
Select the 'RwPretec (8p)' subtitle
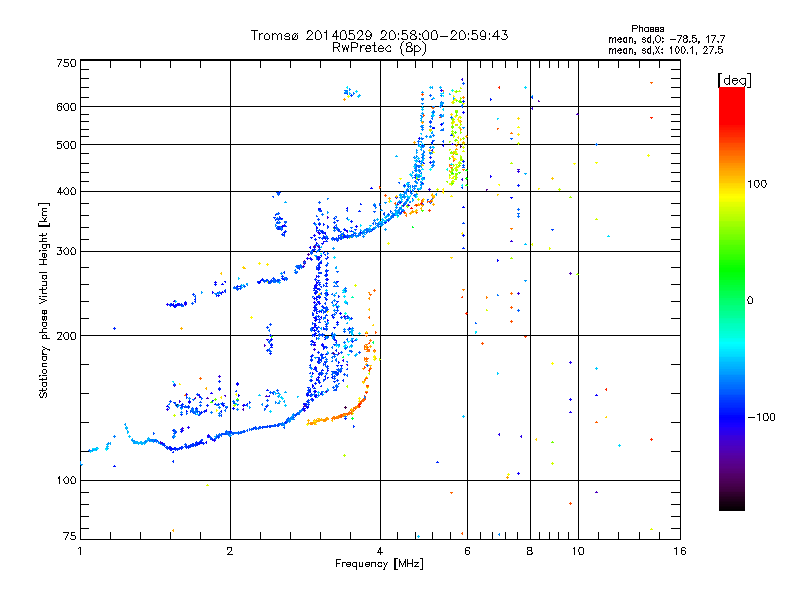[379, 48]
